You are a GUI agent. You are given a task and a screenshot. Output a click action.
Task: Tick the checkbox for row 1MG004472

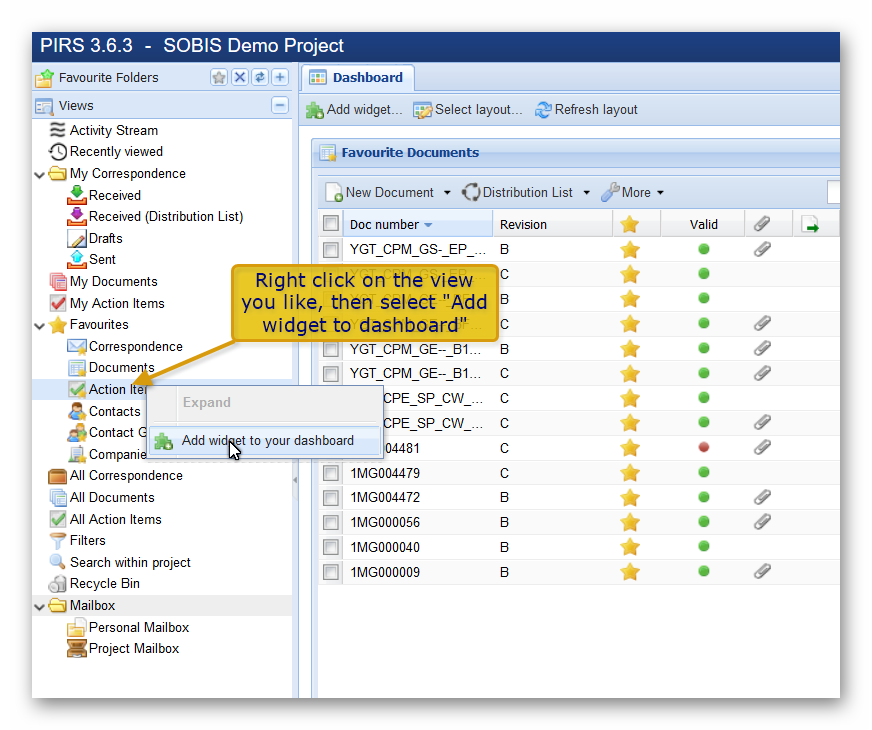(331, 497)
